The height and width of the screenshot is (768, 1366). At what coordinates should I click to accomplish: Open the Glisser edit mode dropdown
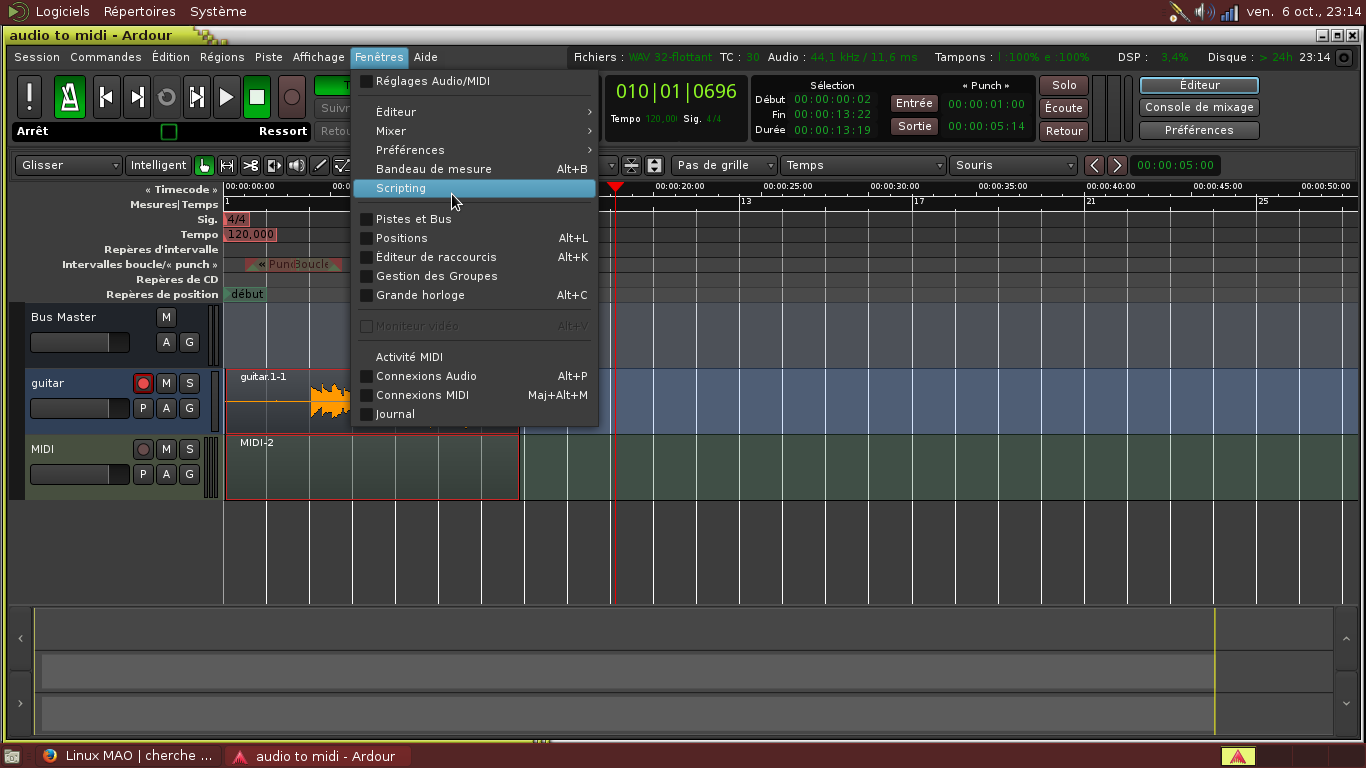coord(68,165)
